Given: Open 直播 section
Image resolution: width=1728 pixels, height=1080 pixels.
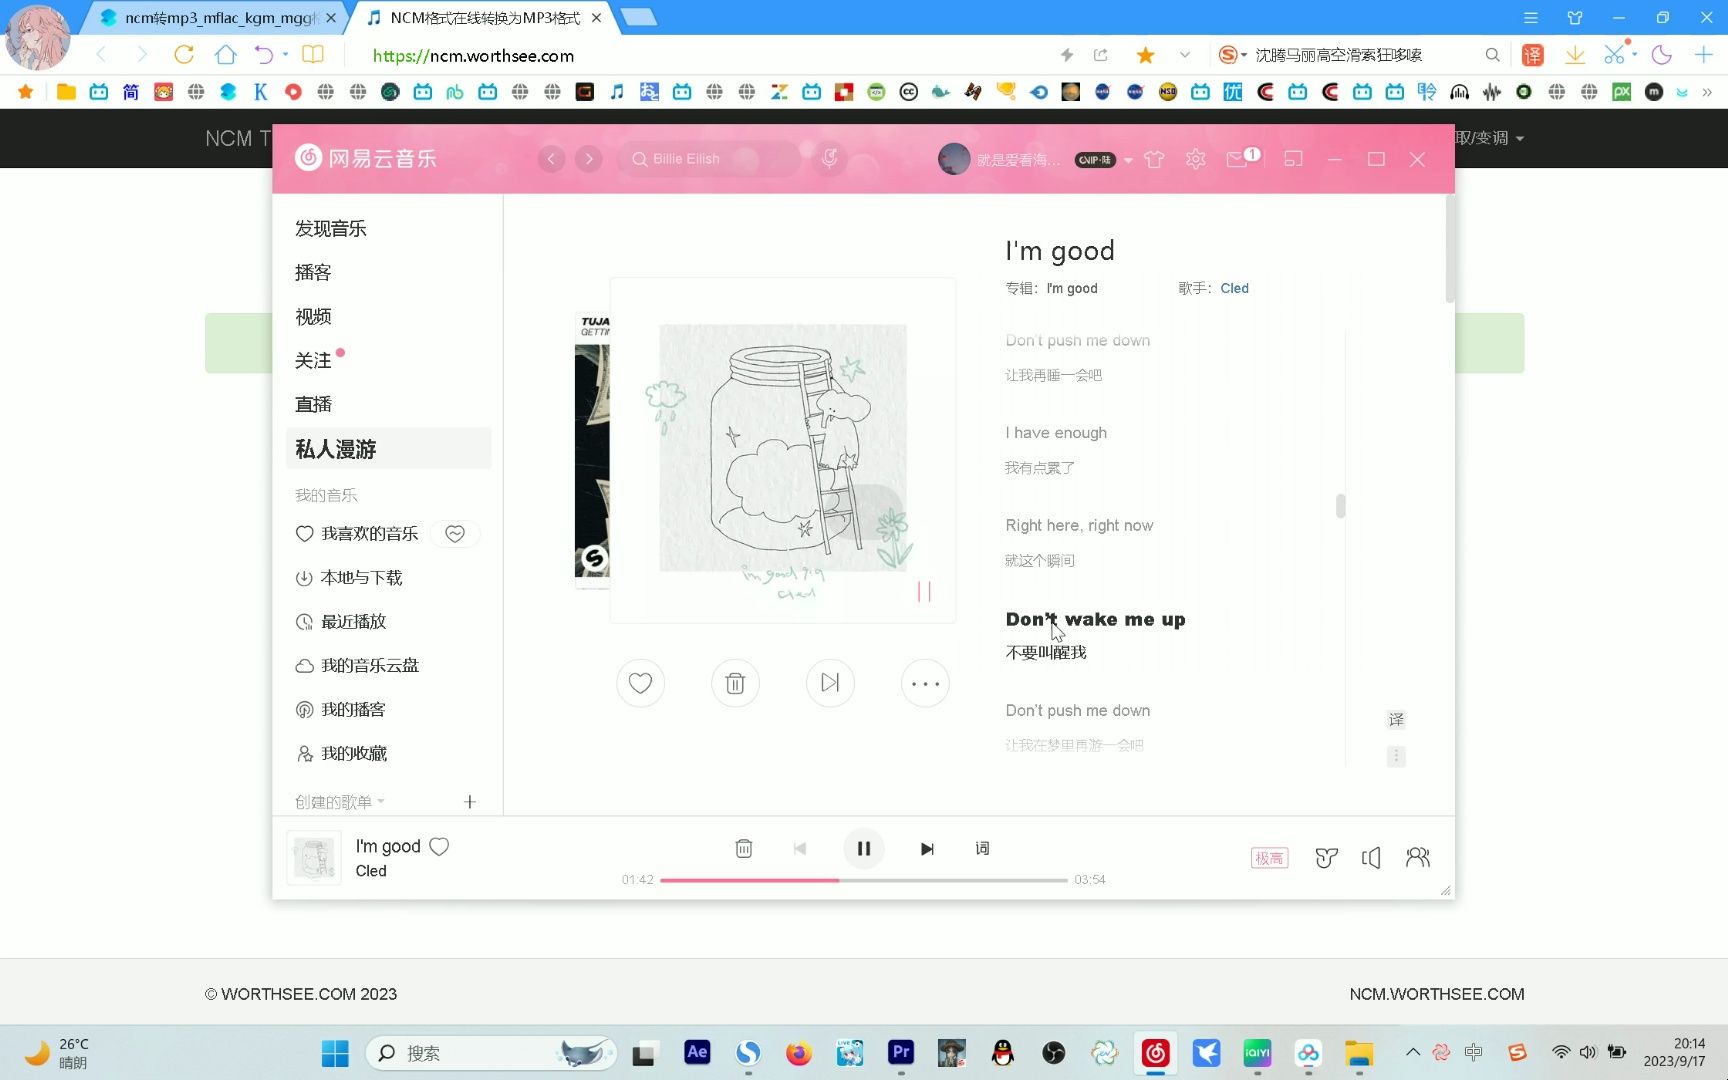Looking at the screenshot, I should click(x=313, y=404).
